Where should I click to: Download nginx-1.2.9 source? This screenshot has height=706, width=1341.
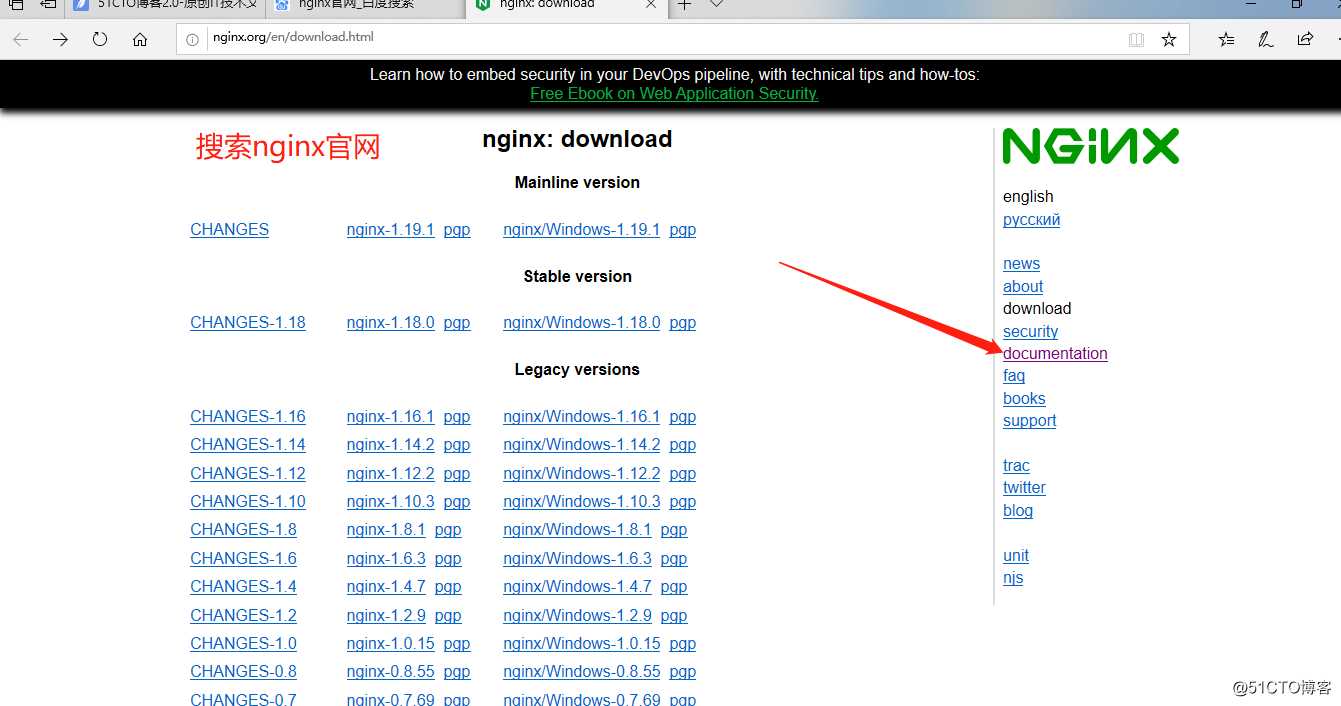tap(386, 615)
